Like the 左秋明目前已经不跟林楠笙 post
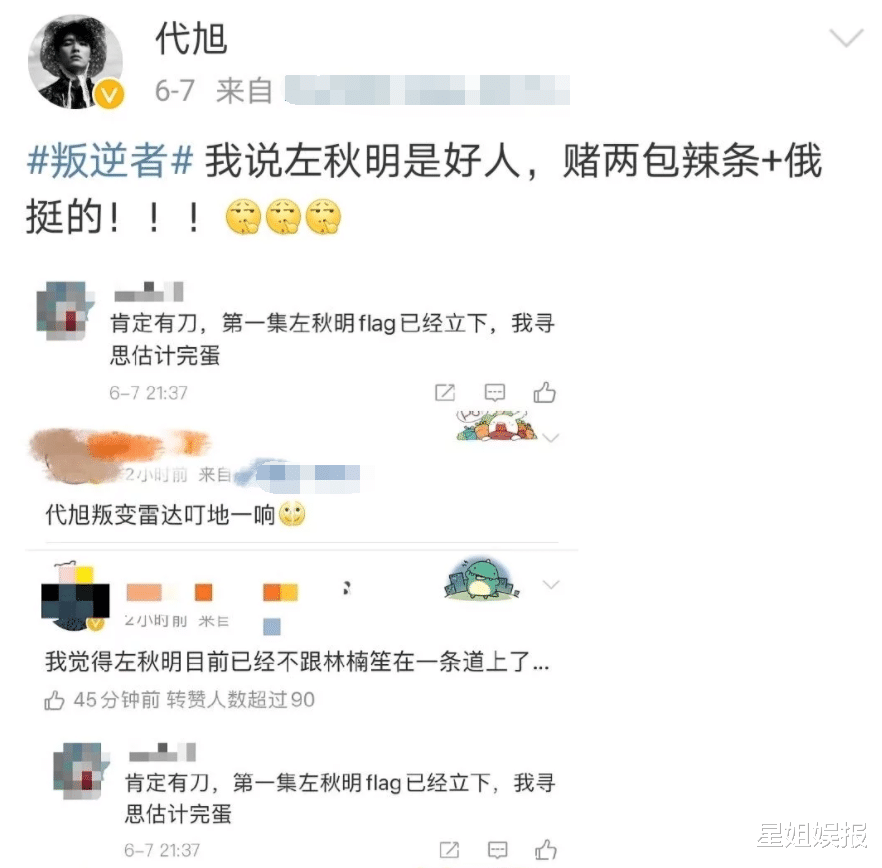The height and width of the screenshot is (868, 882). pos(55,700)
